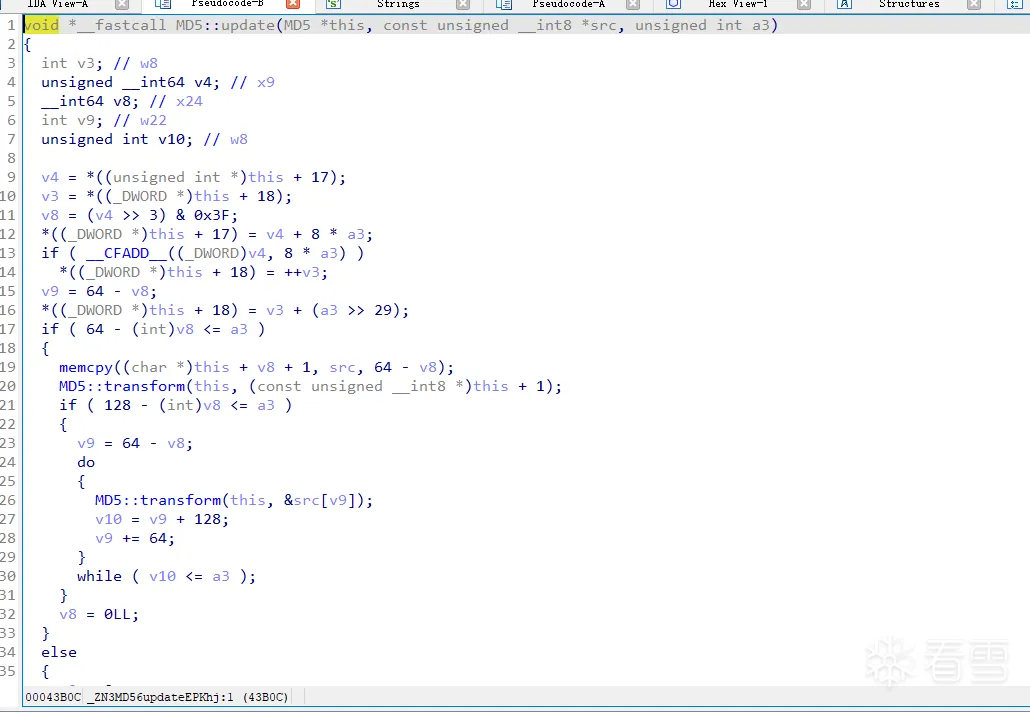Viewport: 1030px width, 712px height.
Task: Click 'v10 = v9 + 128;' statement
Action: coord(162,520)
